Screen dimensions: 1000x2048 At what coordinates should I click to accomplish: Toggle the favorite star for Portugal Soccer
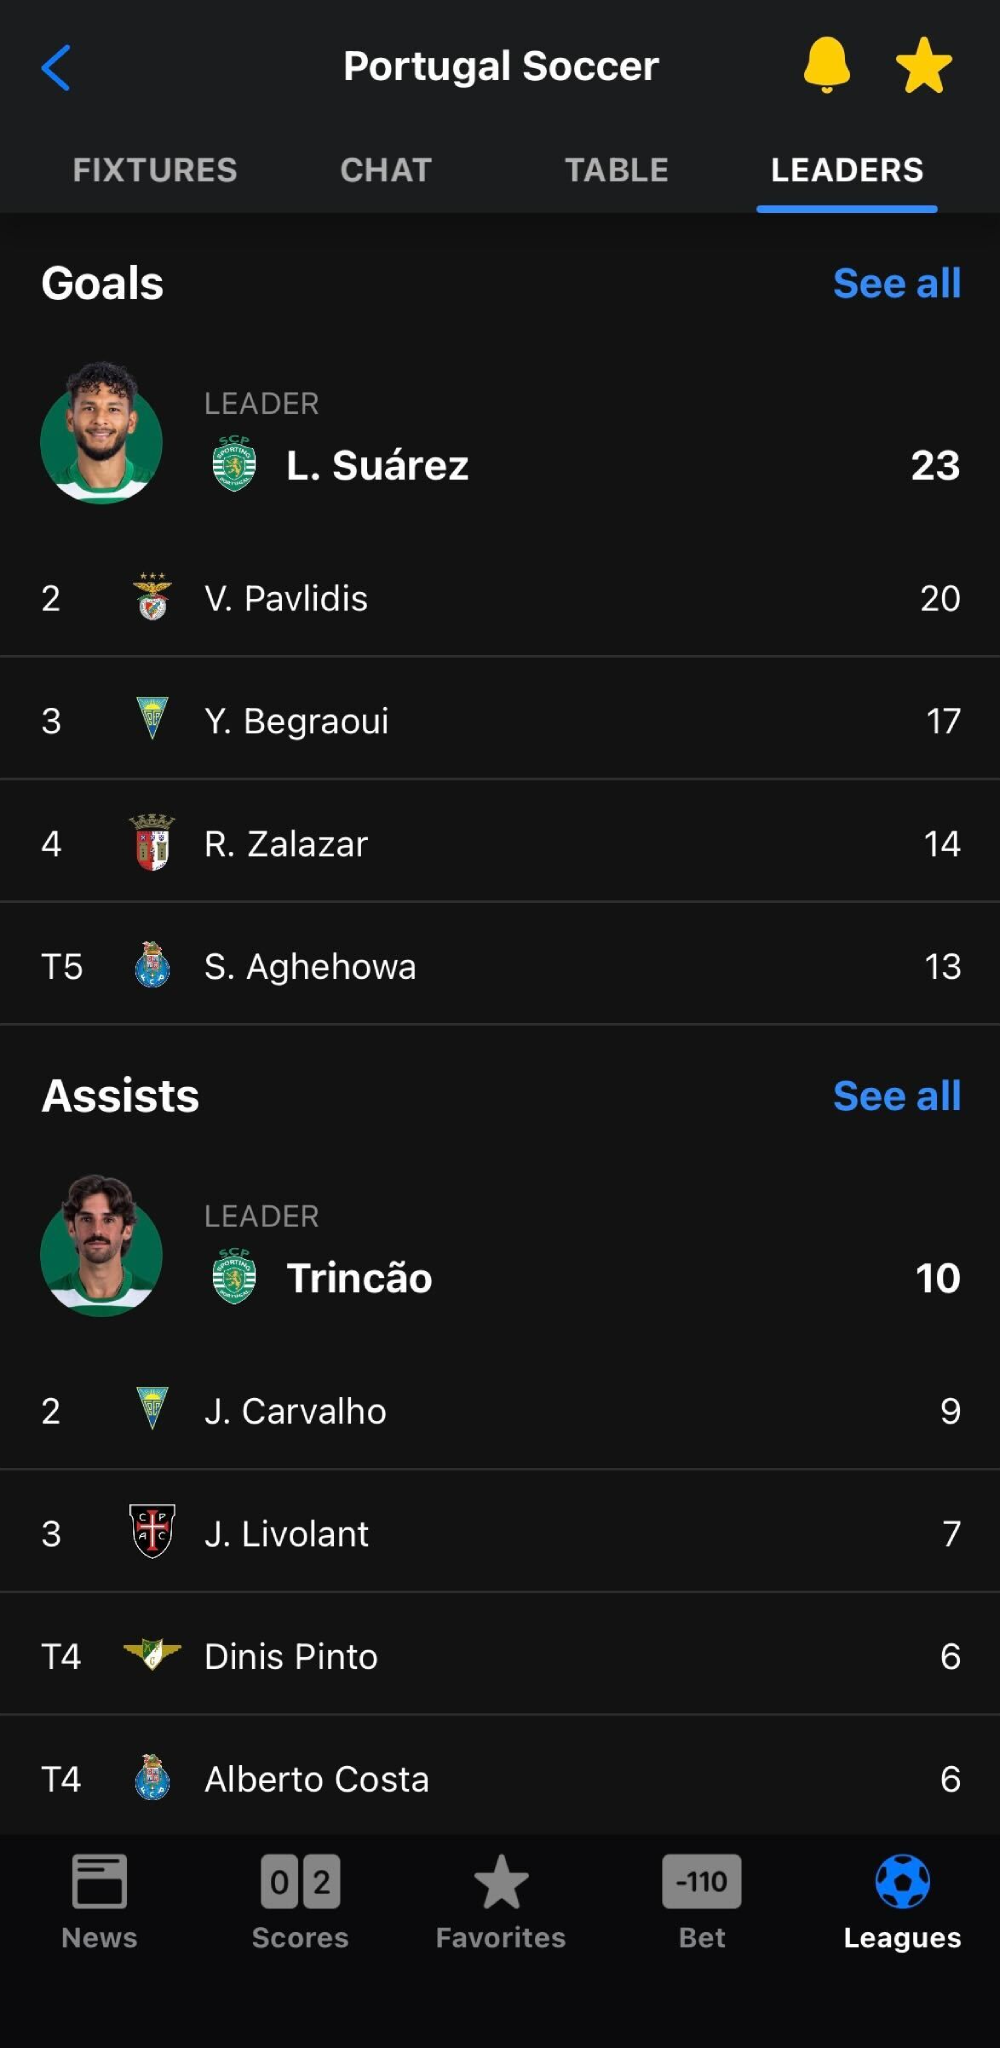[923, 66]
